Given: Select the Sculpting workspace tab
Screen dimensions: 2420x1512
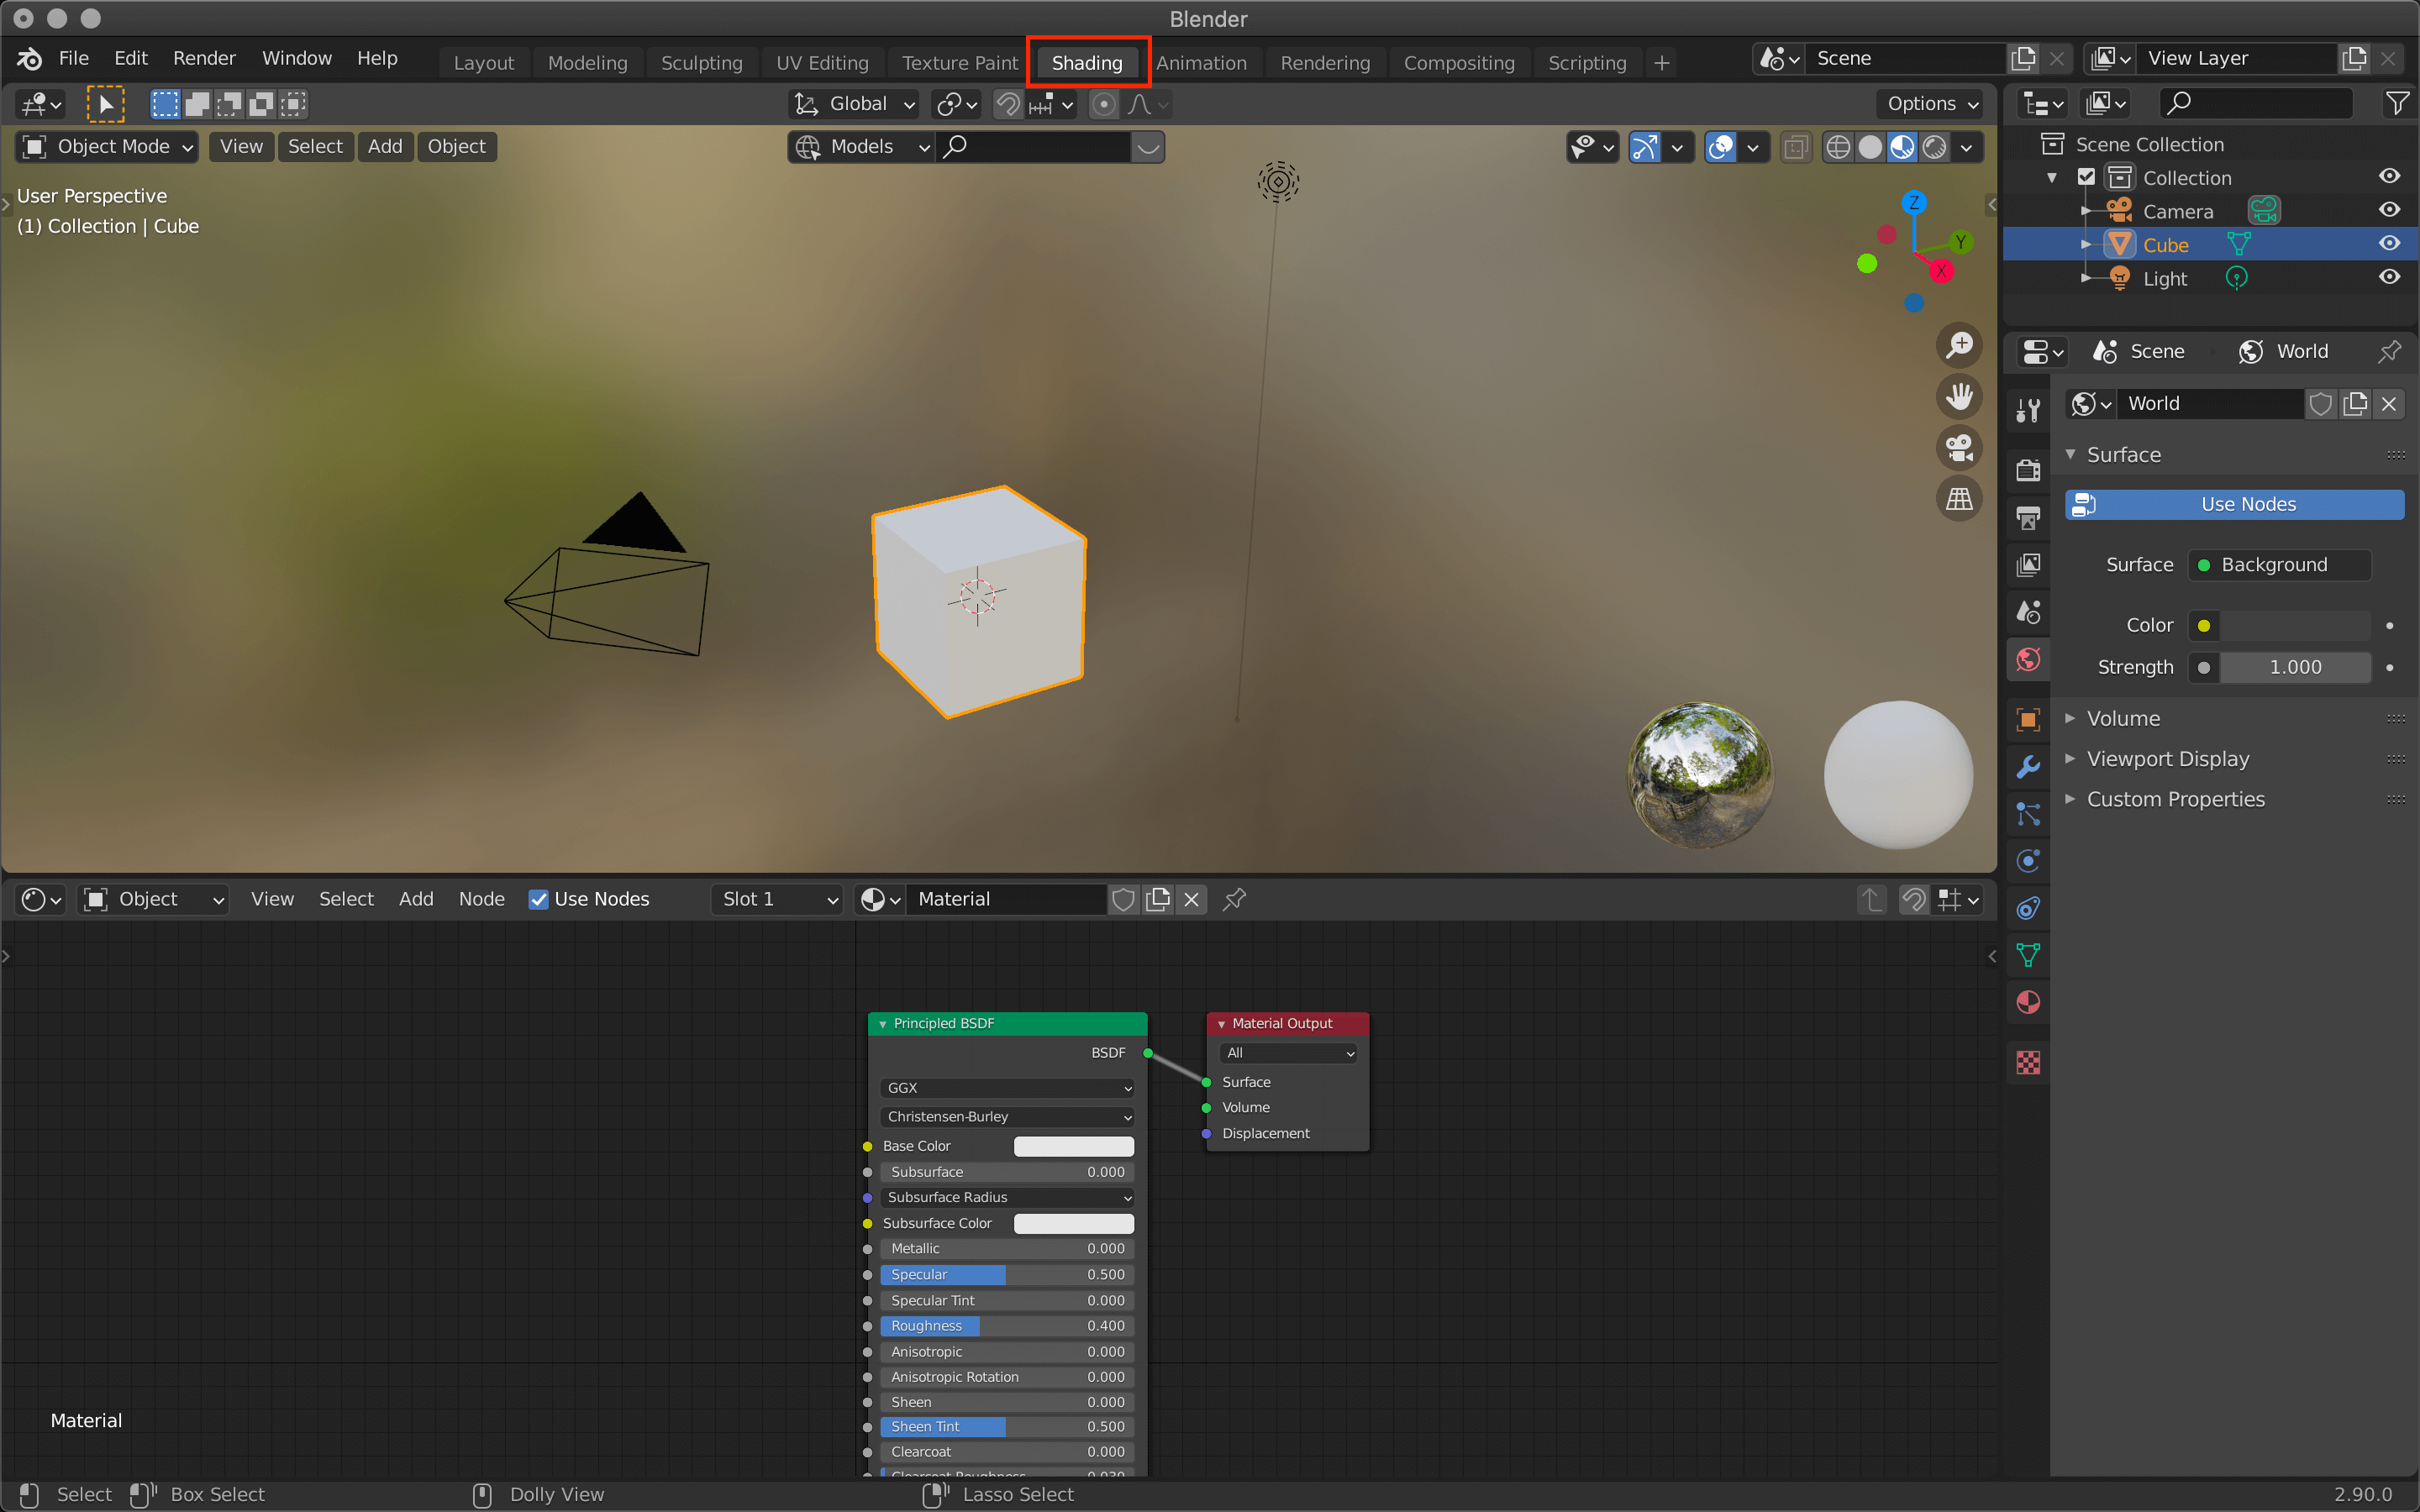Looking at the screenshot, I should point(698,61).
